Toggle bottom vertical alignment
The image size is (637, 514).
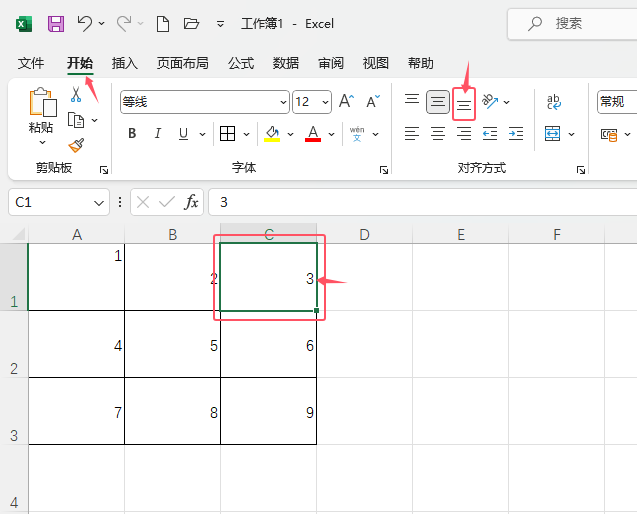[464, 105]
